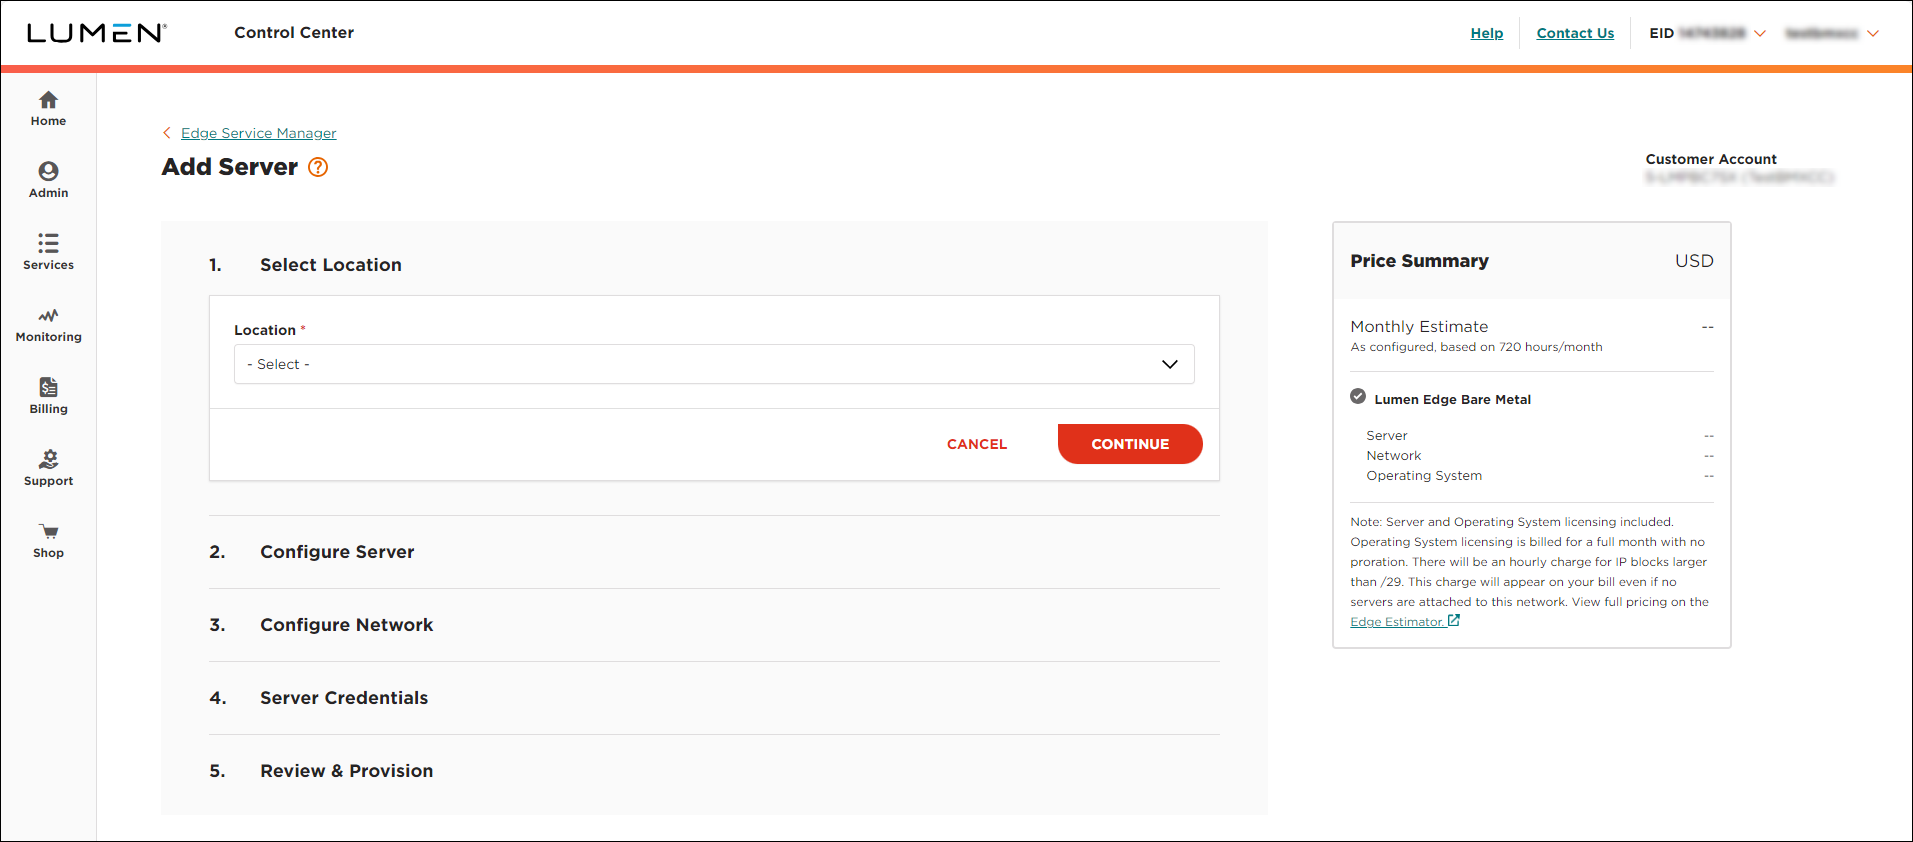Click the Network price row

pyautogui.click(x=1540, y=456)
